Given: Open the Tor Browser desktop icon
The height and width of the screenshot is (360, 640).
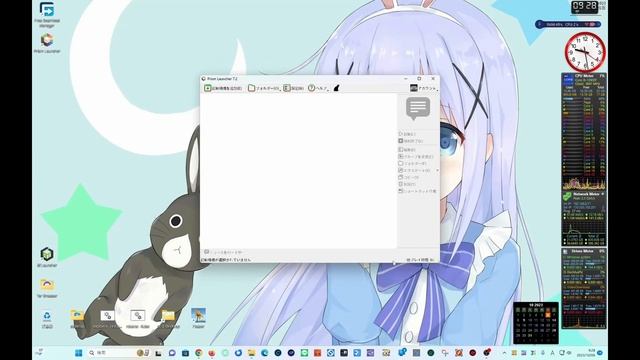Looking at the screenshot, I should point(47,288).
